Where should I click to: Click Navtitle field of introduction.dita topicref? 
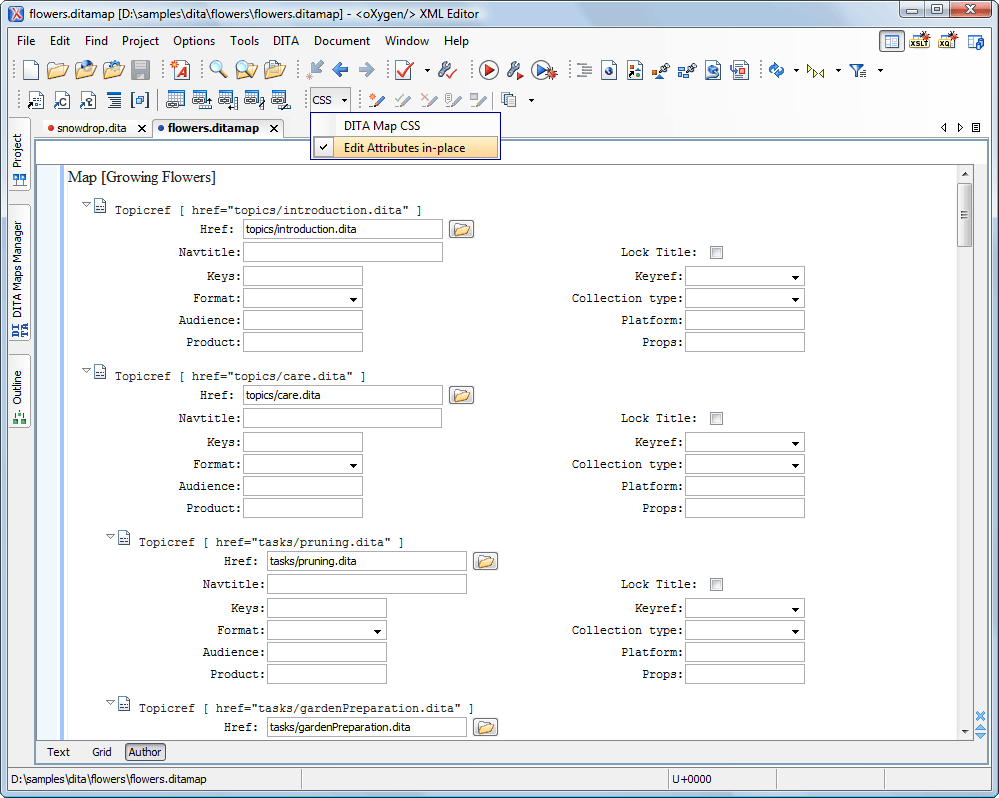343,252
